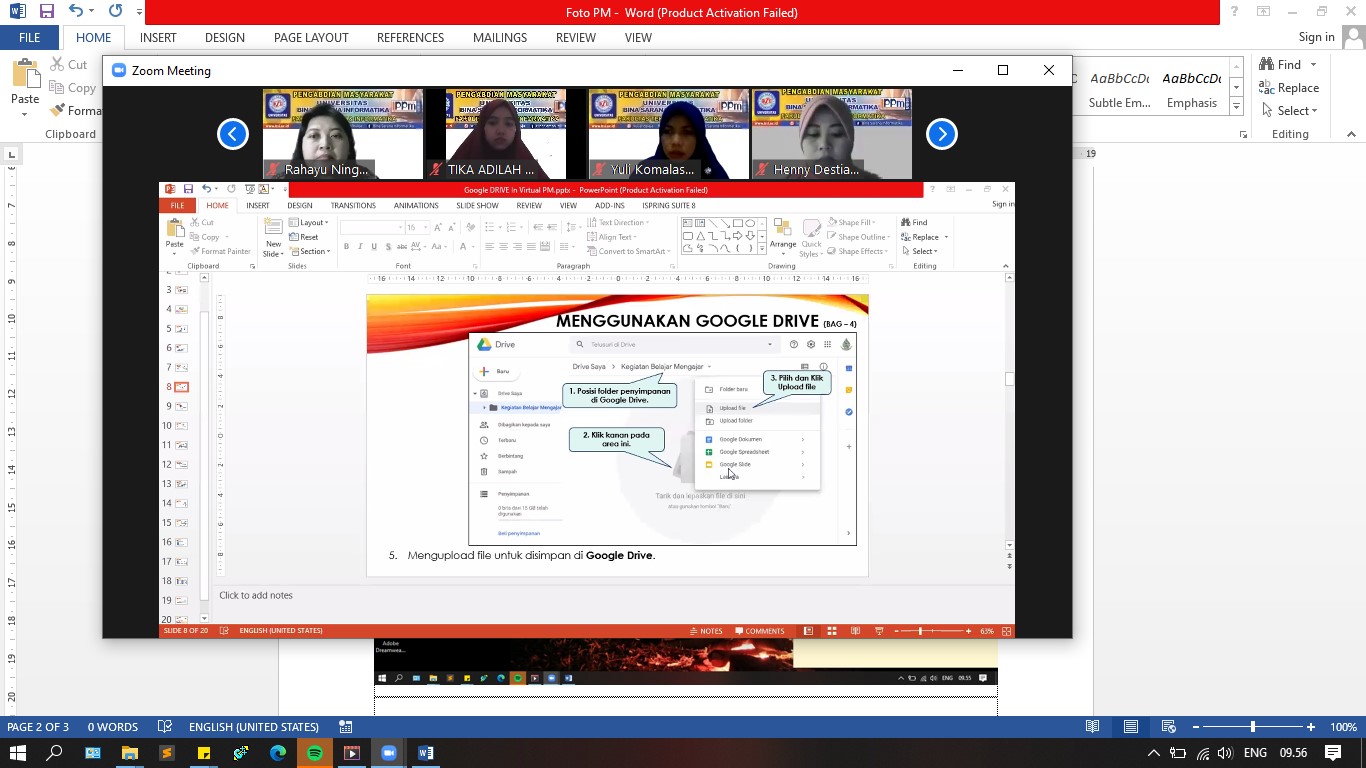The image size is (1366, 768).
Task: Switch to the PAGE LAYOUT tab
Action: pos(311,37)
